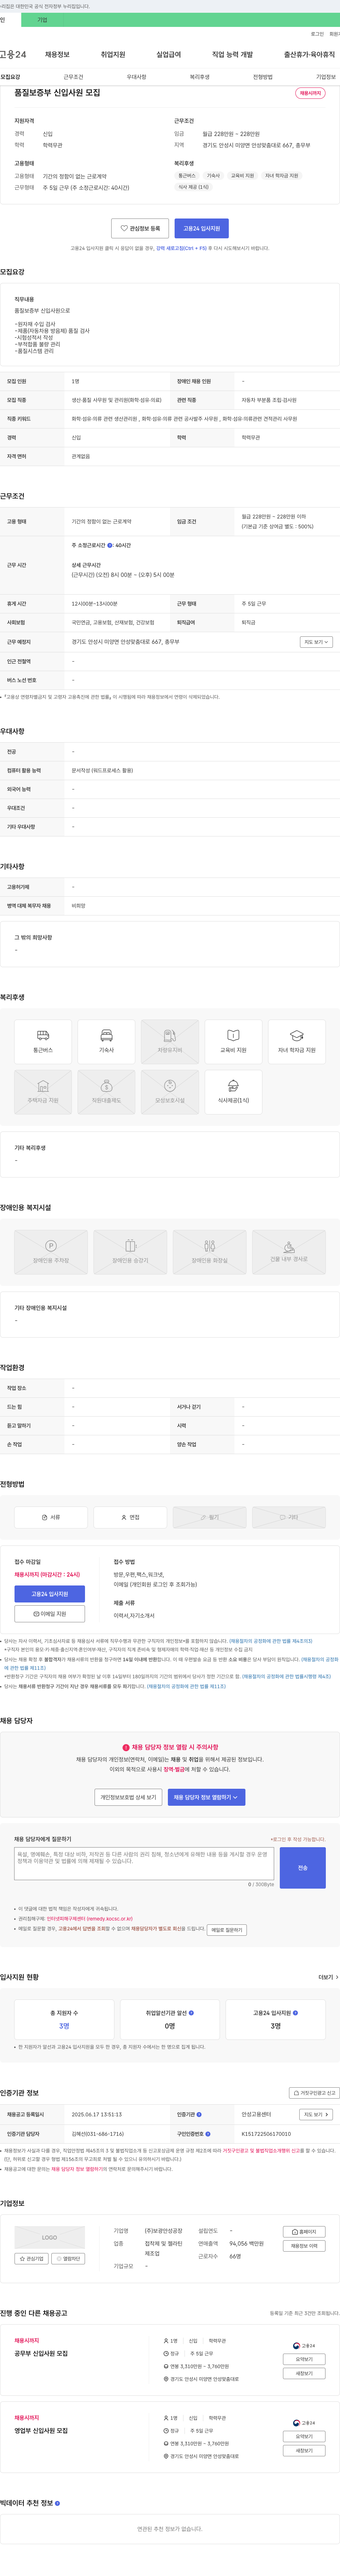The width and height of the screenshot is (340, 2576).
Task: Switch to the 근무조건 tab
Action: click(x=73, y=77)
